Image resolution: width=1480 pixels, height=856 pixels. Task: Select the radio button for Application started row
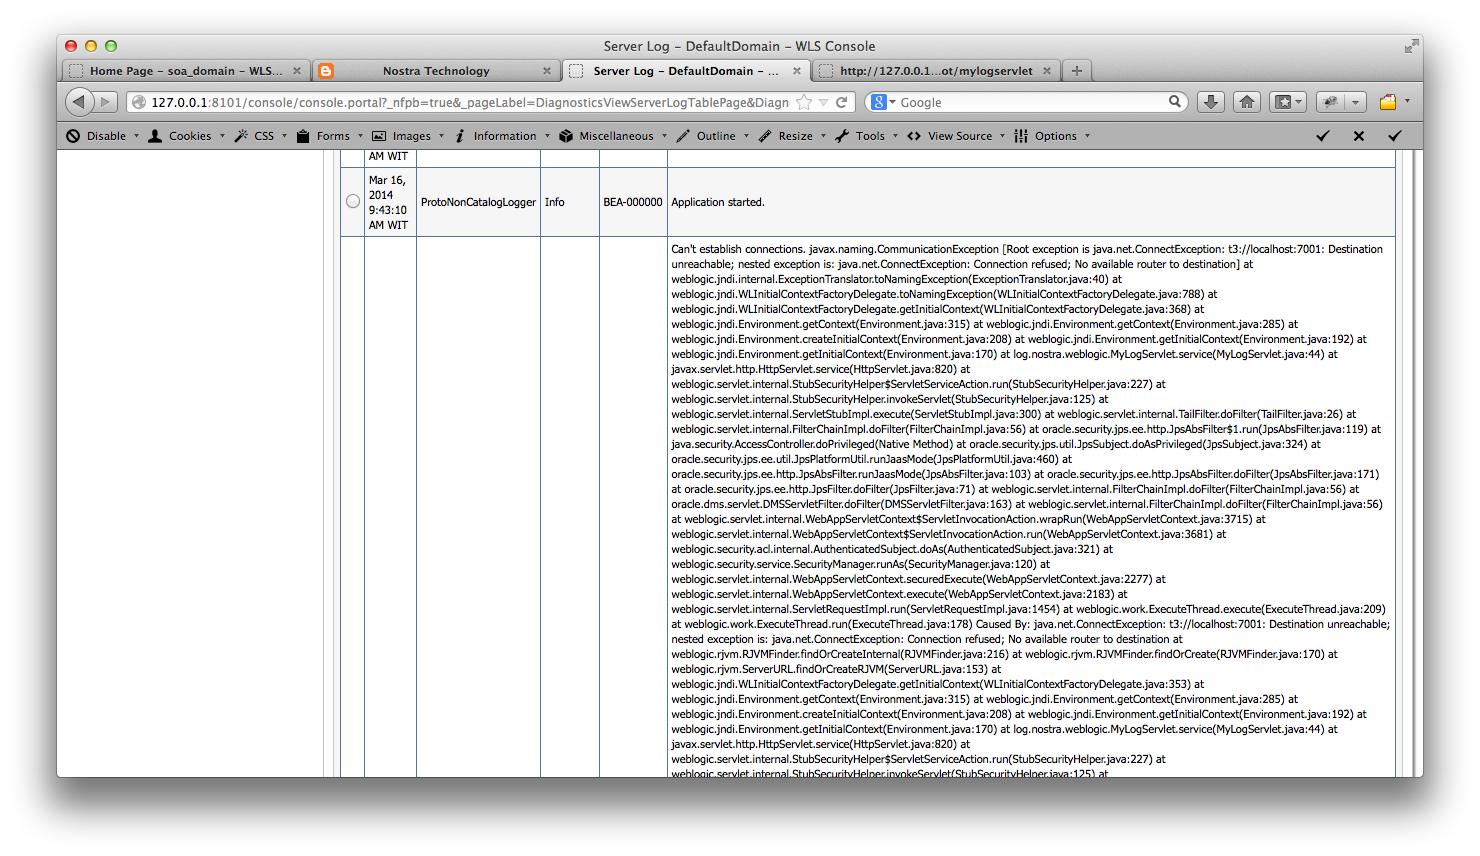[353, 201]
